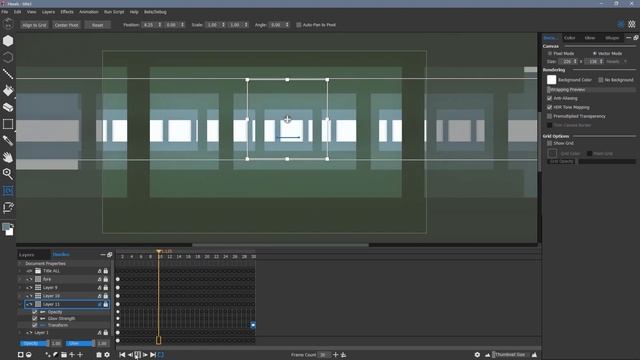Step back one frame

tap(130, 355)
